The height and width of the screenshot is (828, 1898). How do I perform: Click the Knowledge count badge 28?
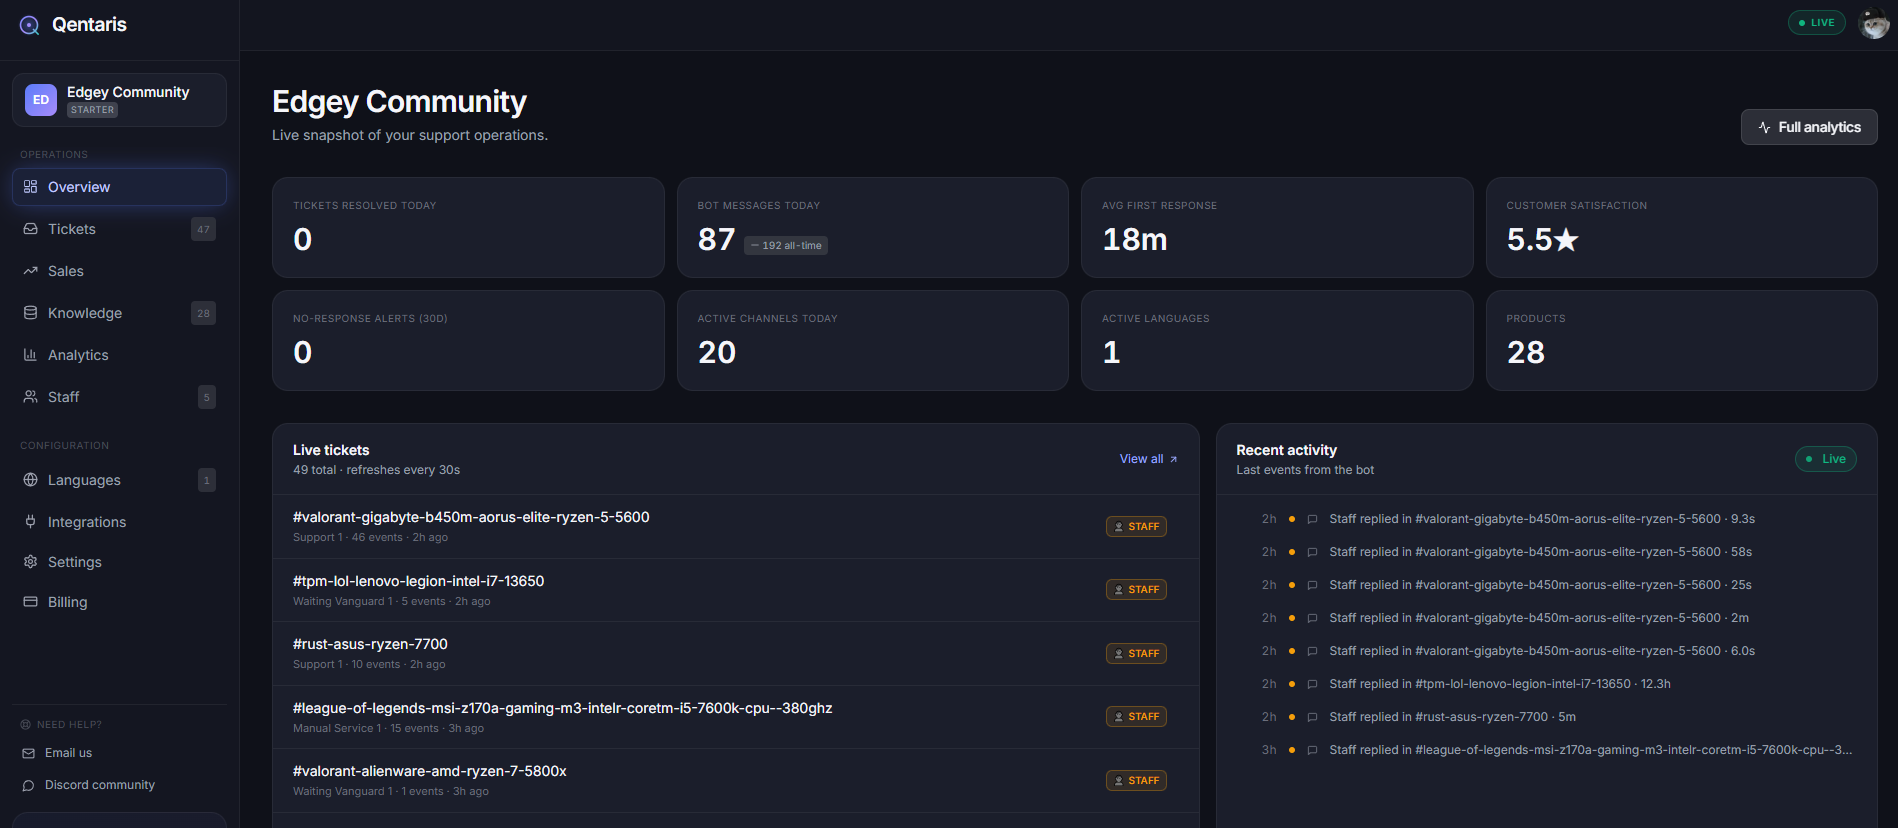click(203, 313)
